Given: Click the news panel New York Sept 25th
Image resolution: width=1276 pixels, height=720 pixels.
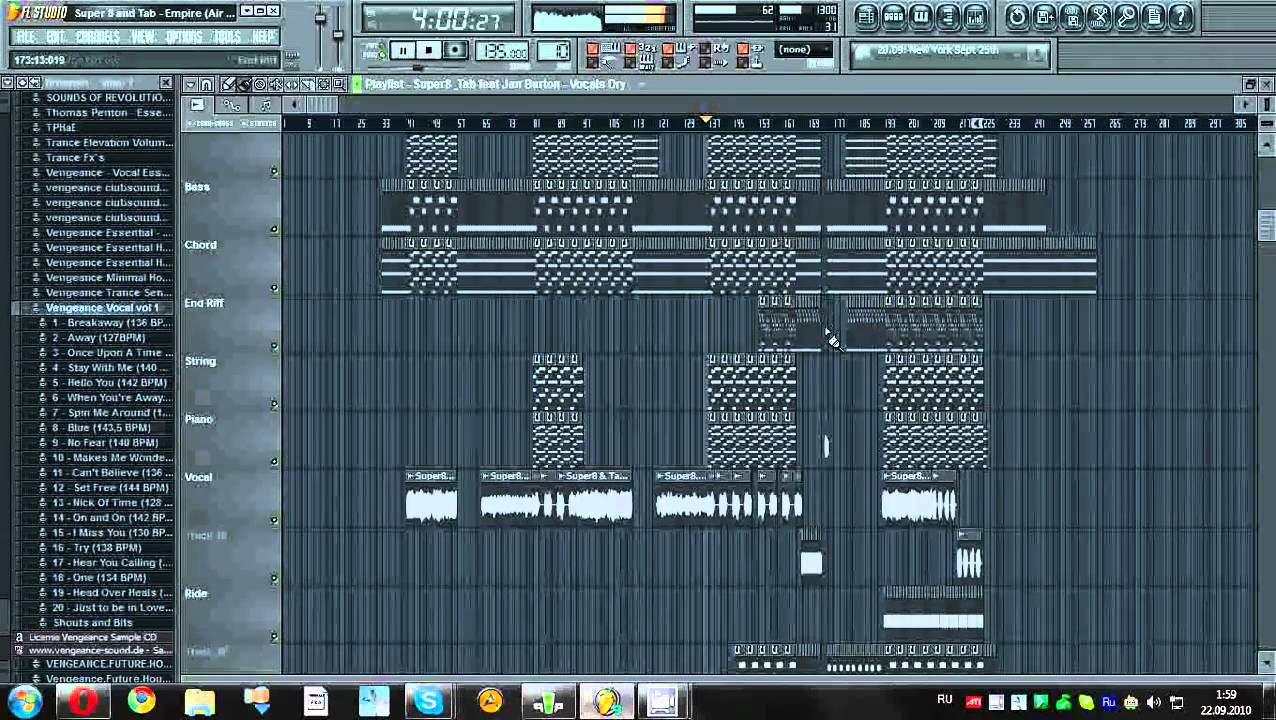Looking at the screenshot, I should pos(951,53).
